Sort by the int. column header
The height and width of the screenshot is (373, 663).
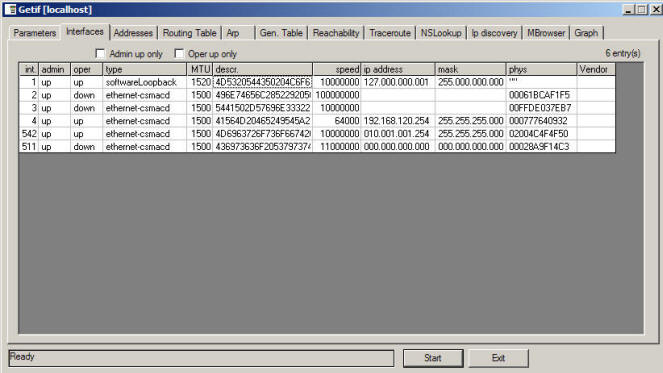[x=29, y=69]
